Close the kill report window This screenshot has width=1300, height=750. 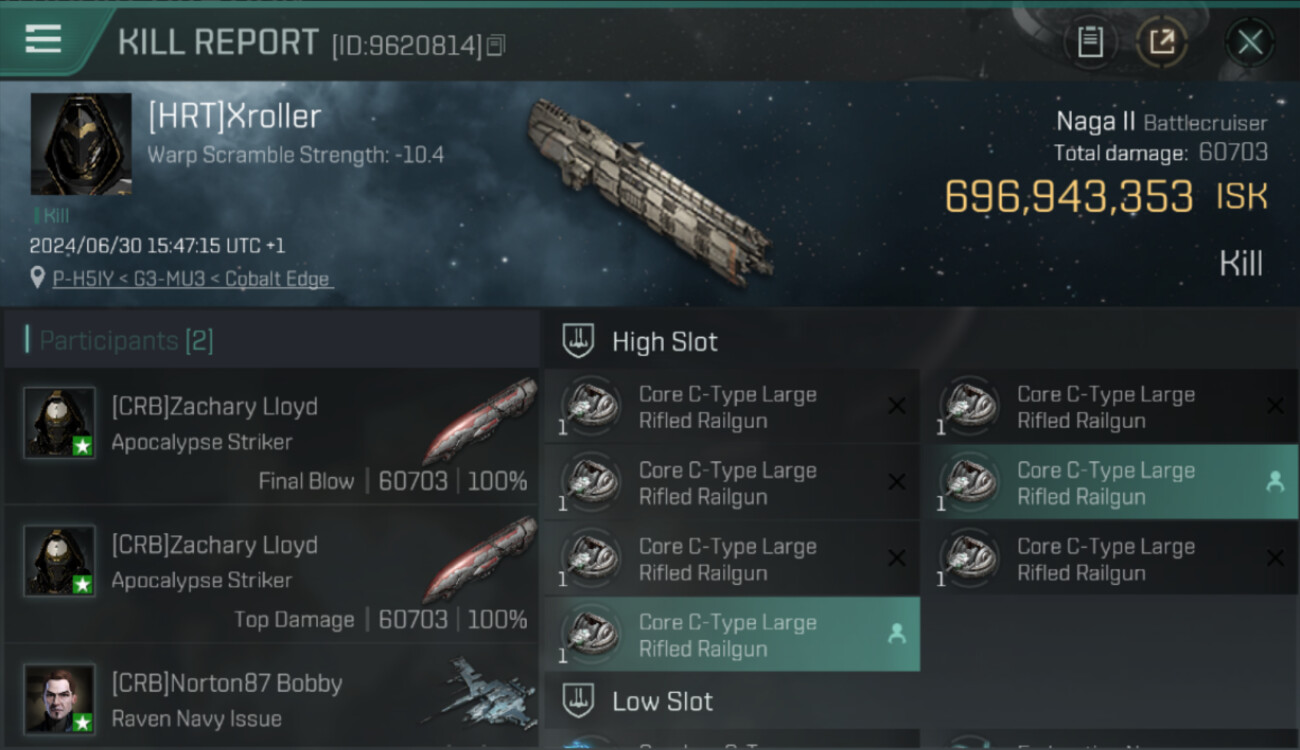1250,43
